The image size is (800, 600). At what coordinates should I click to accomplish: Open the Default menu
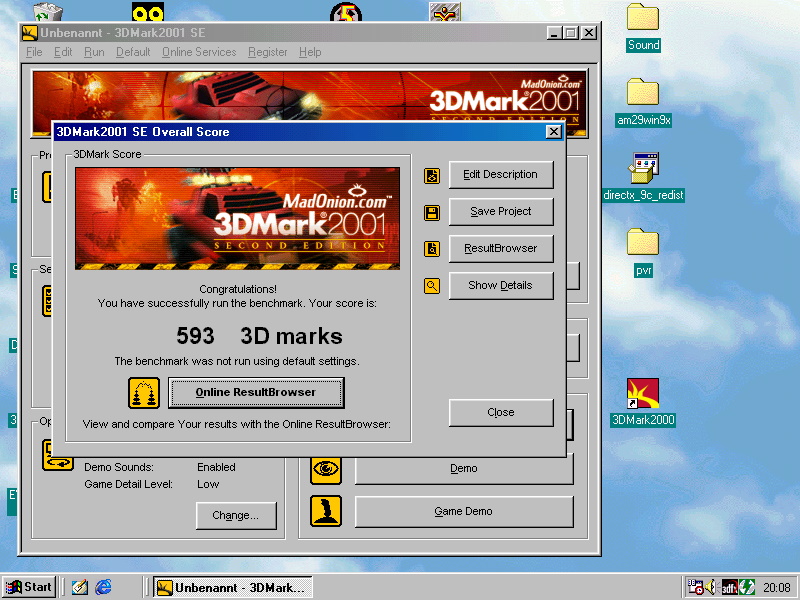(x=133, y=52)
